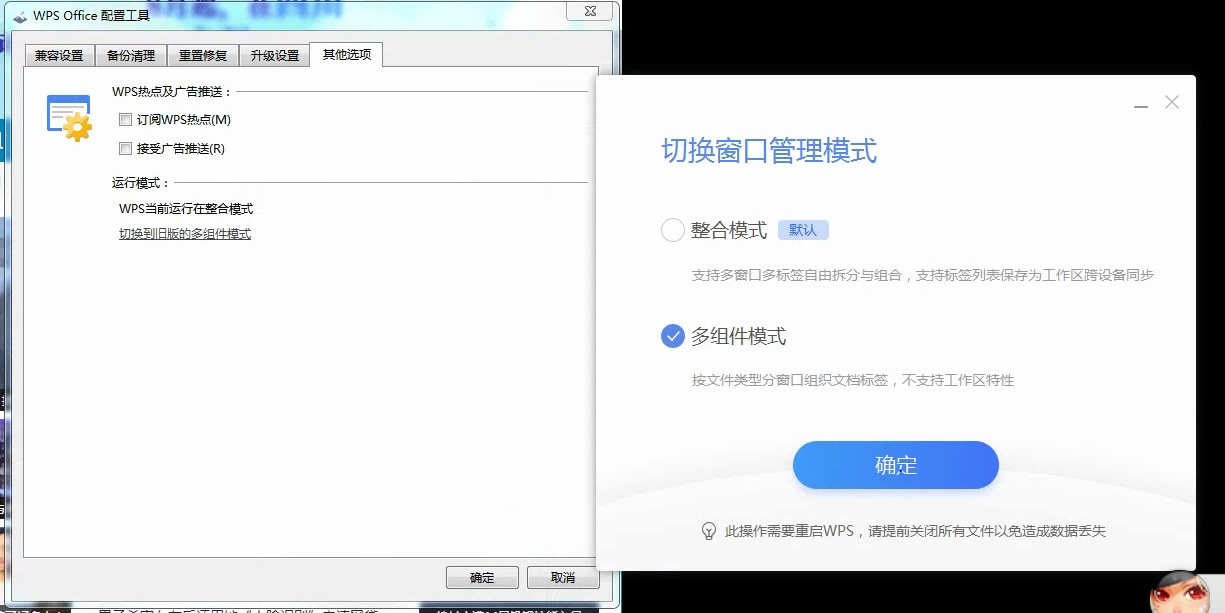
Task: Click the 切换到旧版的多组件模式 link
Action: [x=185, y=234]
